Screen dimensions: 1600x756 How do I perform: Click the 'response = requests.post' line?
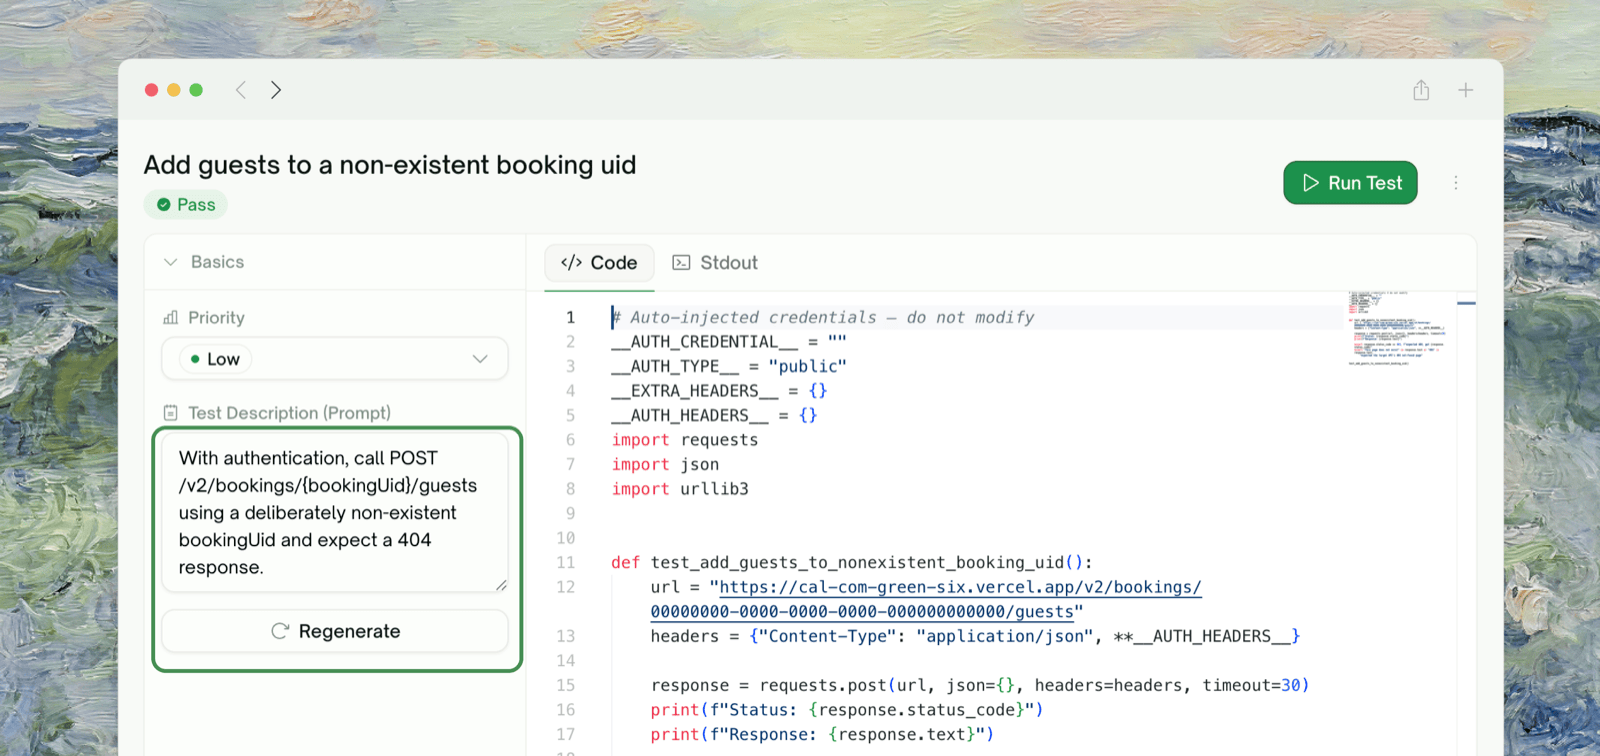click(x=979, y=685)
